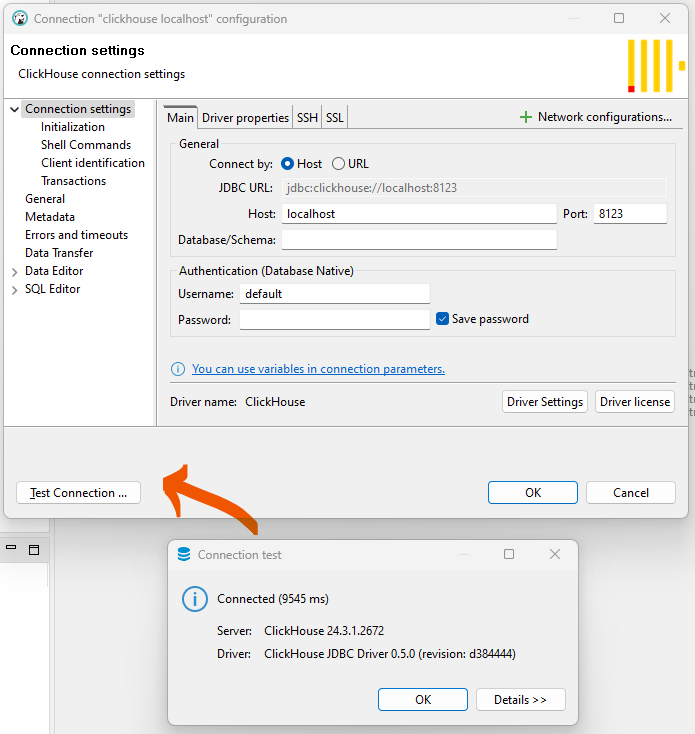695x734 pixels.
Task: Click the Username input field
Action: [x=335, y=294]
